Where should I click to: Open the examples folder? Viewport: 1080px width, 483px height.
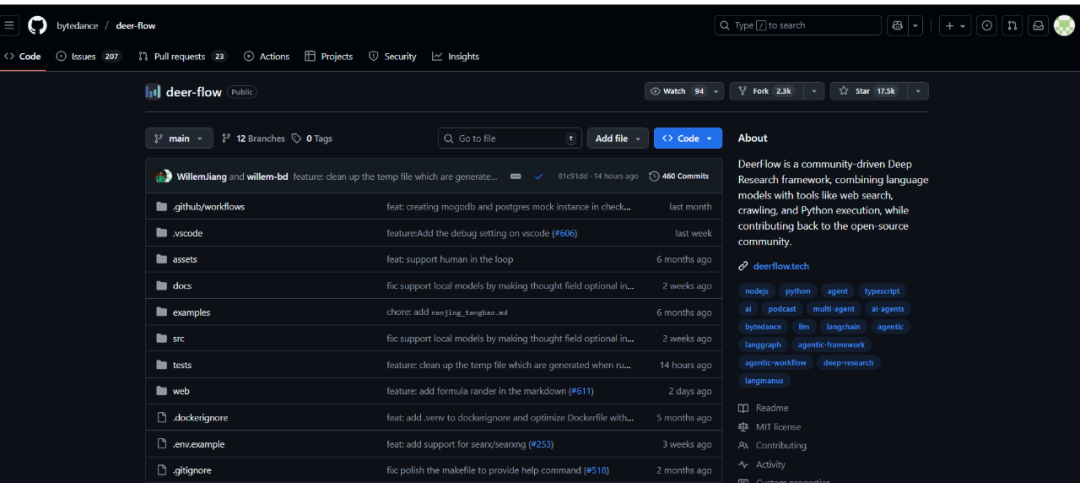[191, 312]
